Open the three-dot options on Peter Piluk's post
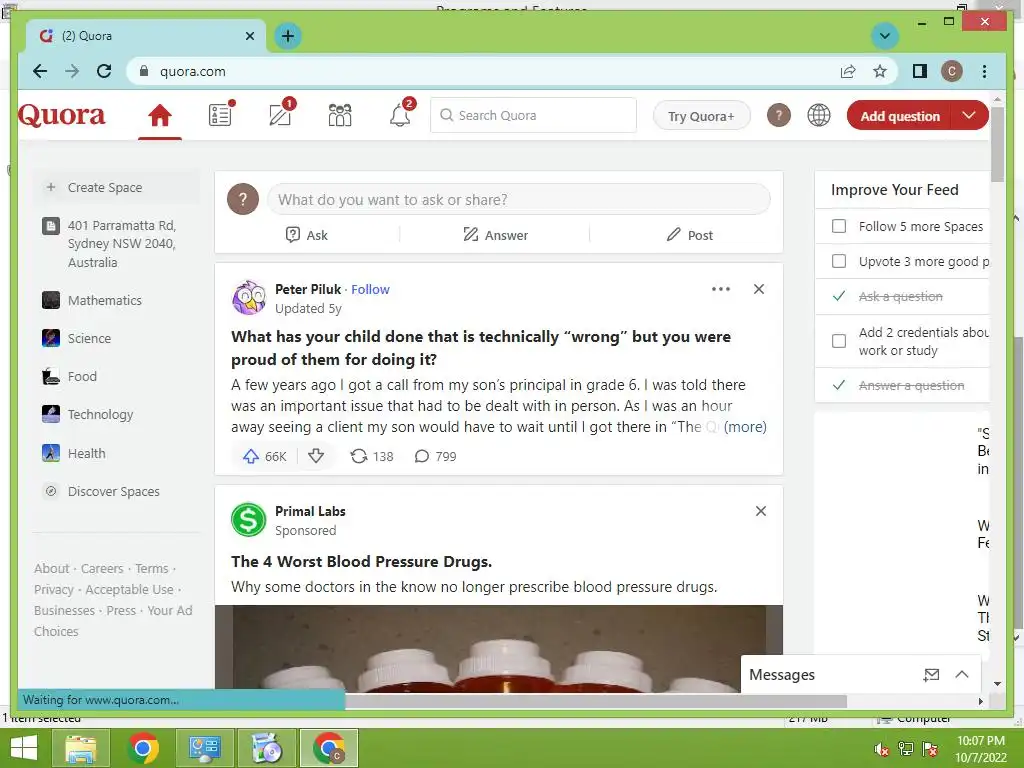This screenshot has height=768, width=1024. (720, 289)
